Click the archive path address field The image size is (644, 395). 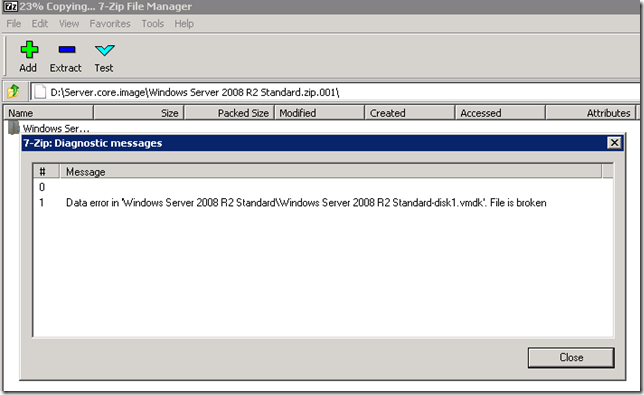click(x=335, y=92)
